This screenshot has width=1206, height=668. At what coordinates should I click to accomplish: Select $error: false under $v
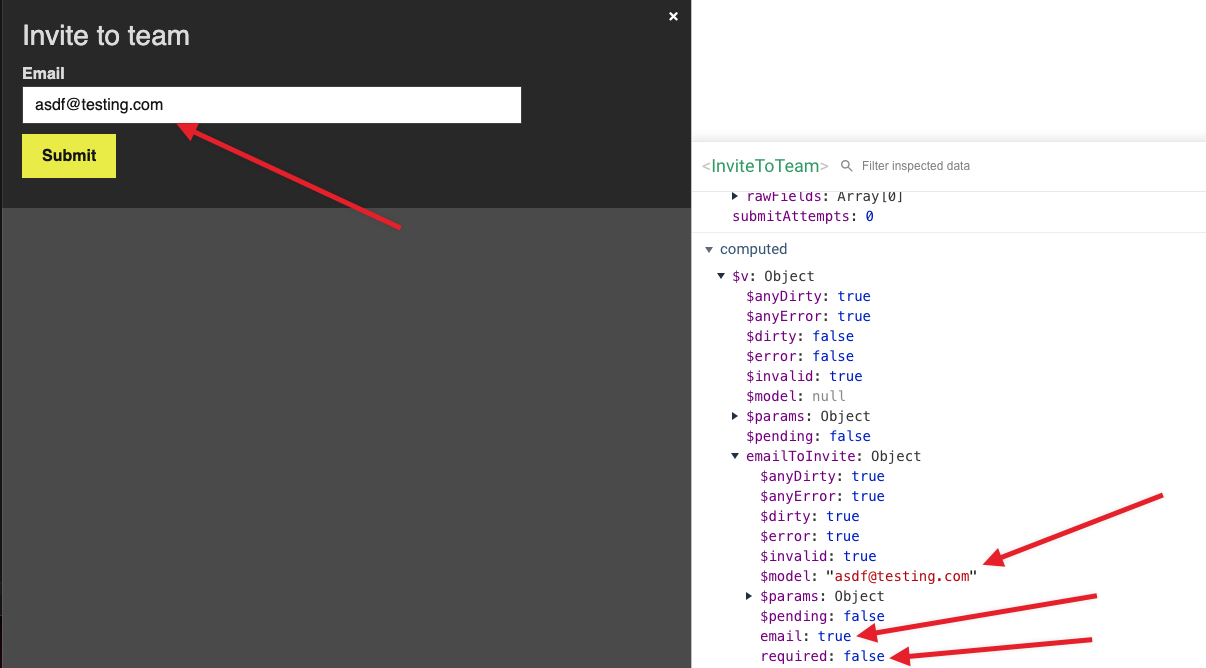tap(800, 356)
